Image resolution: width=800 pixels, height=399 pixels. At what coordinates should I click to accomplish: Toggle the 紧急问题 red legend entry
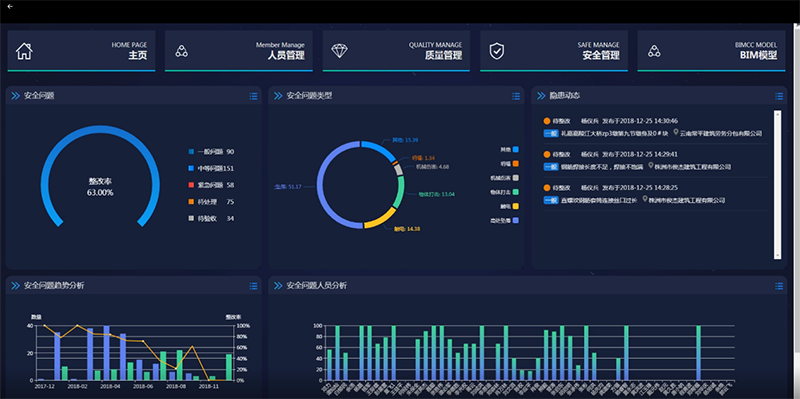click(211, 185)
